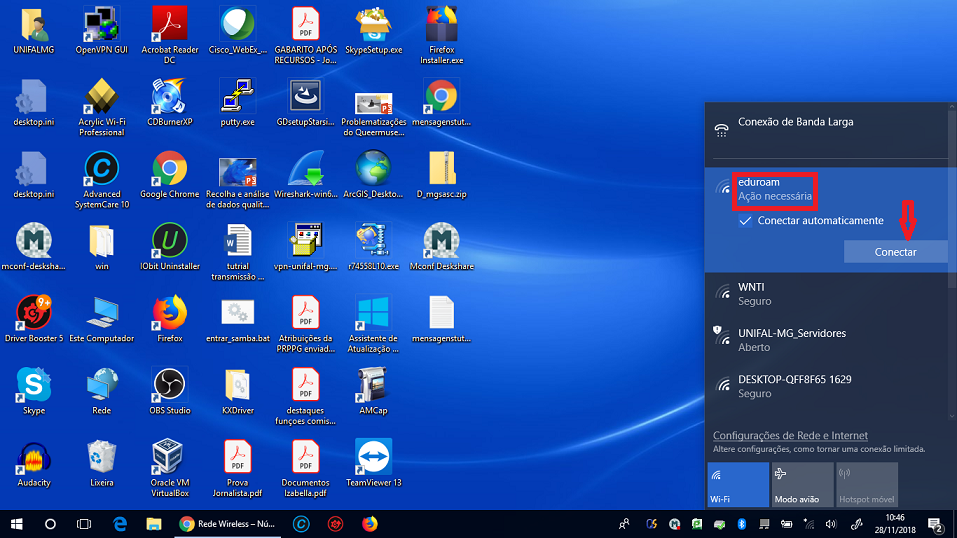Open Este Computador desktop icon
The image size is (957, 538).
(x=101, y=319)
